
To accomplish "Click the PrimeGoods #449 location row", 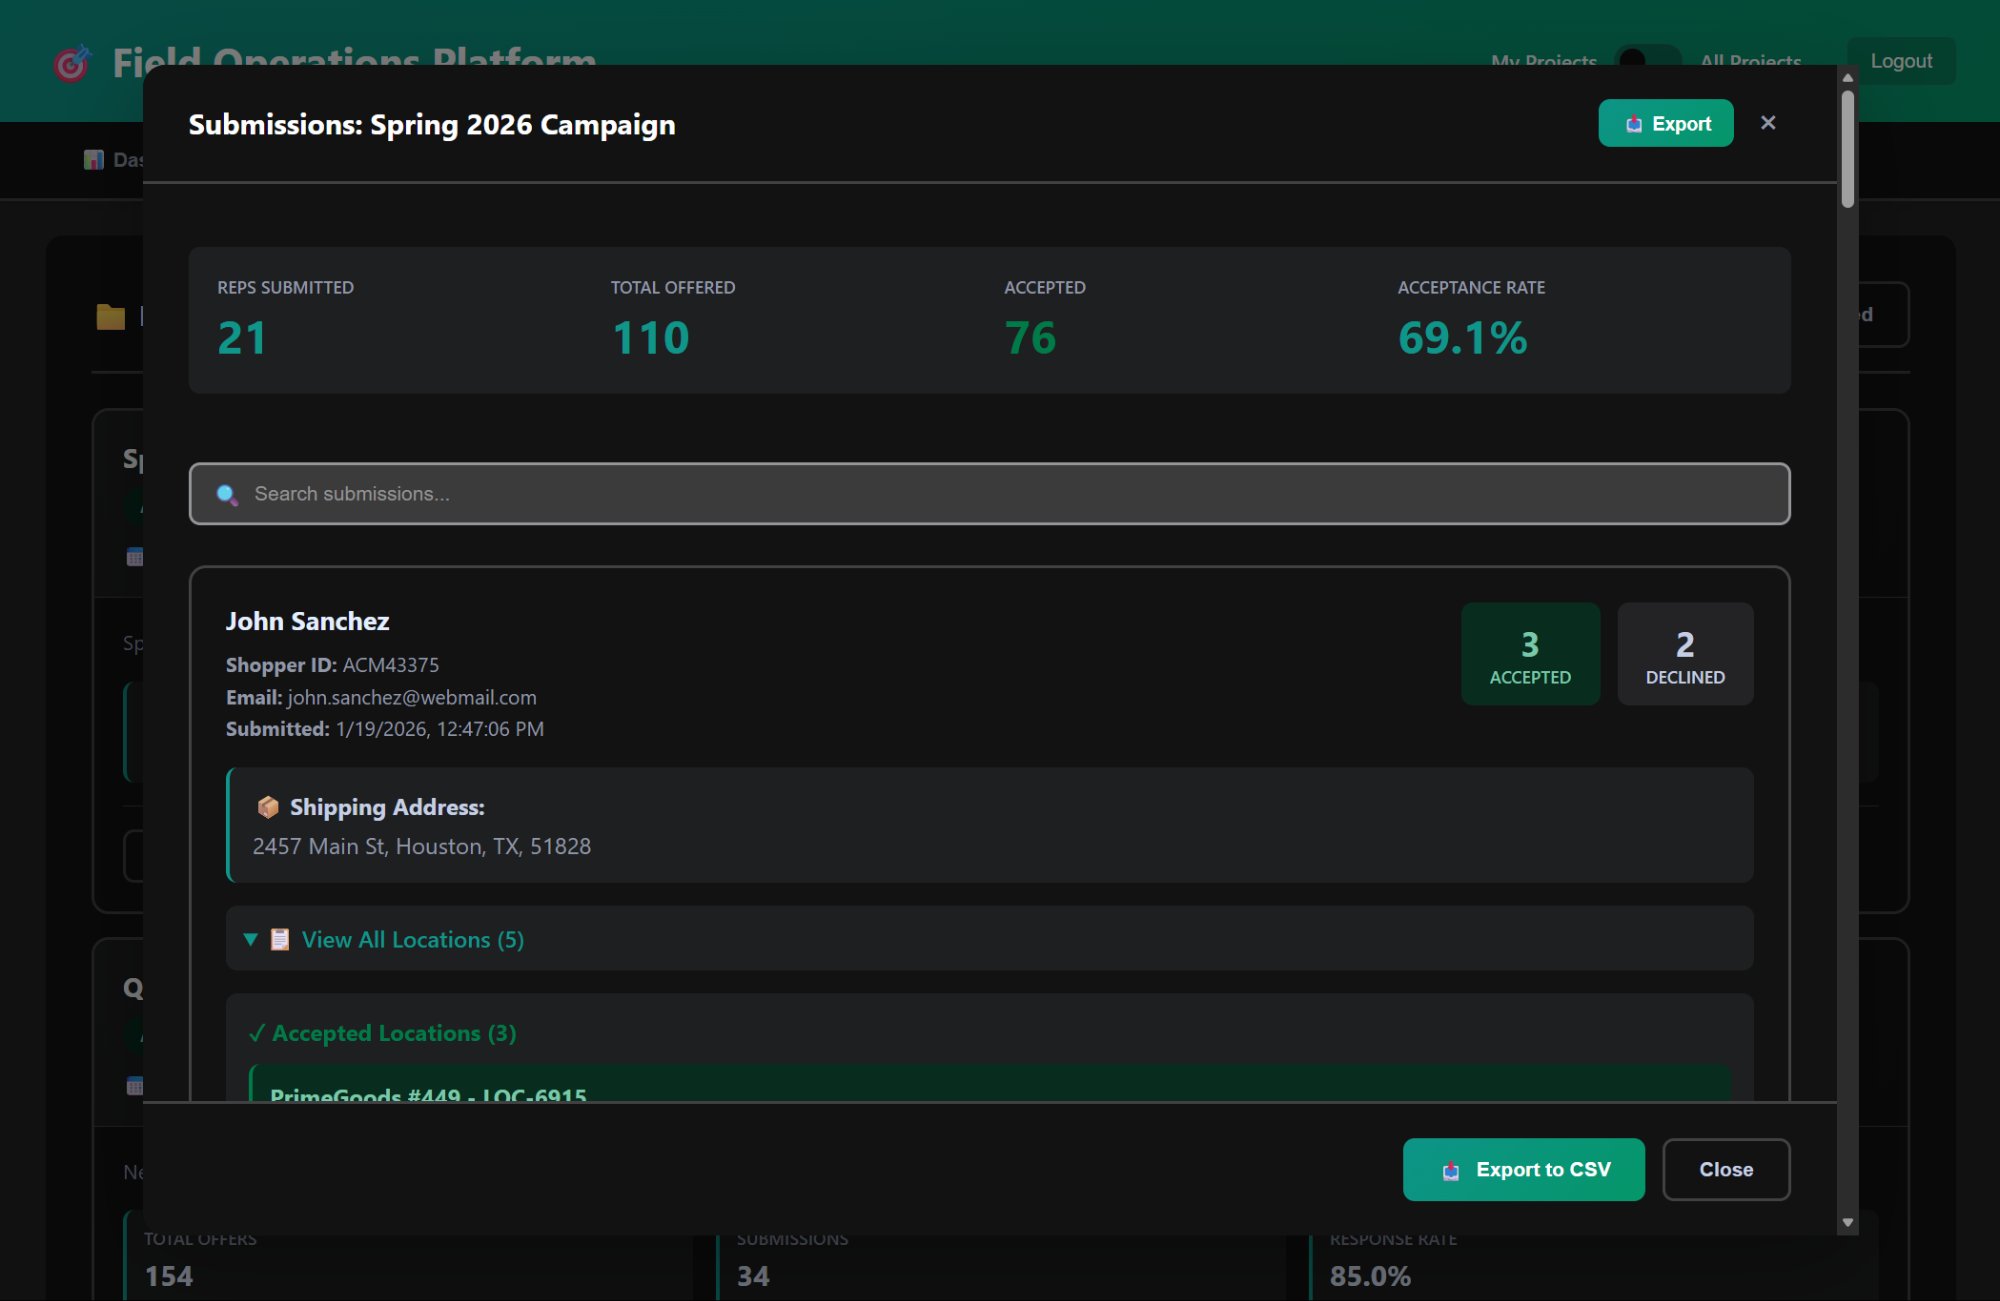I will pos(989,1084).
